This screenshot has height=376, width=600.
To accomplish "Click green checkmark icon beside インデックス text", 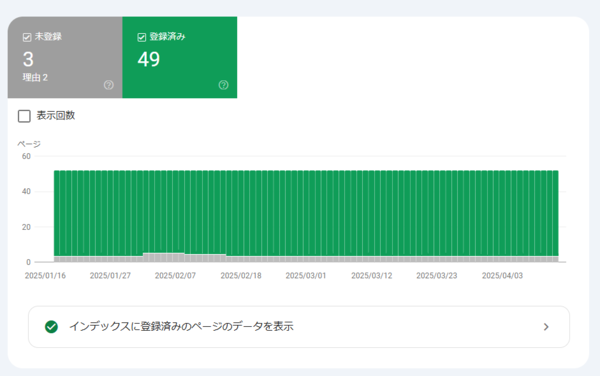I will pyautogui.click(x=51, y=327).
